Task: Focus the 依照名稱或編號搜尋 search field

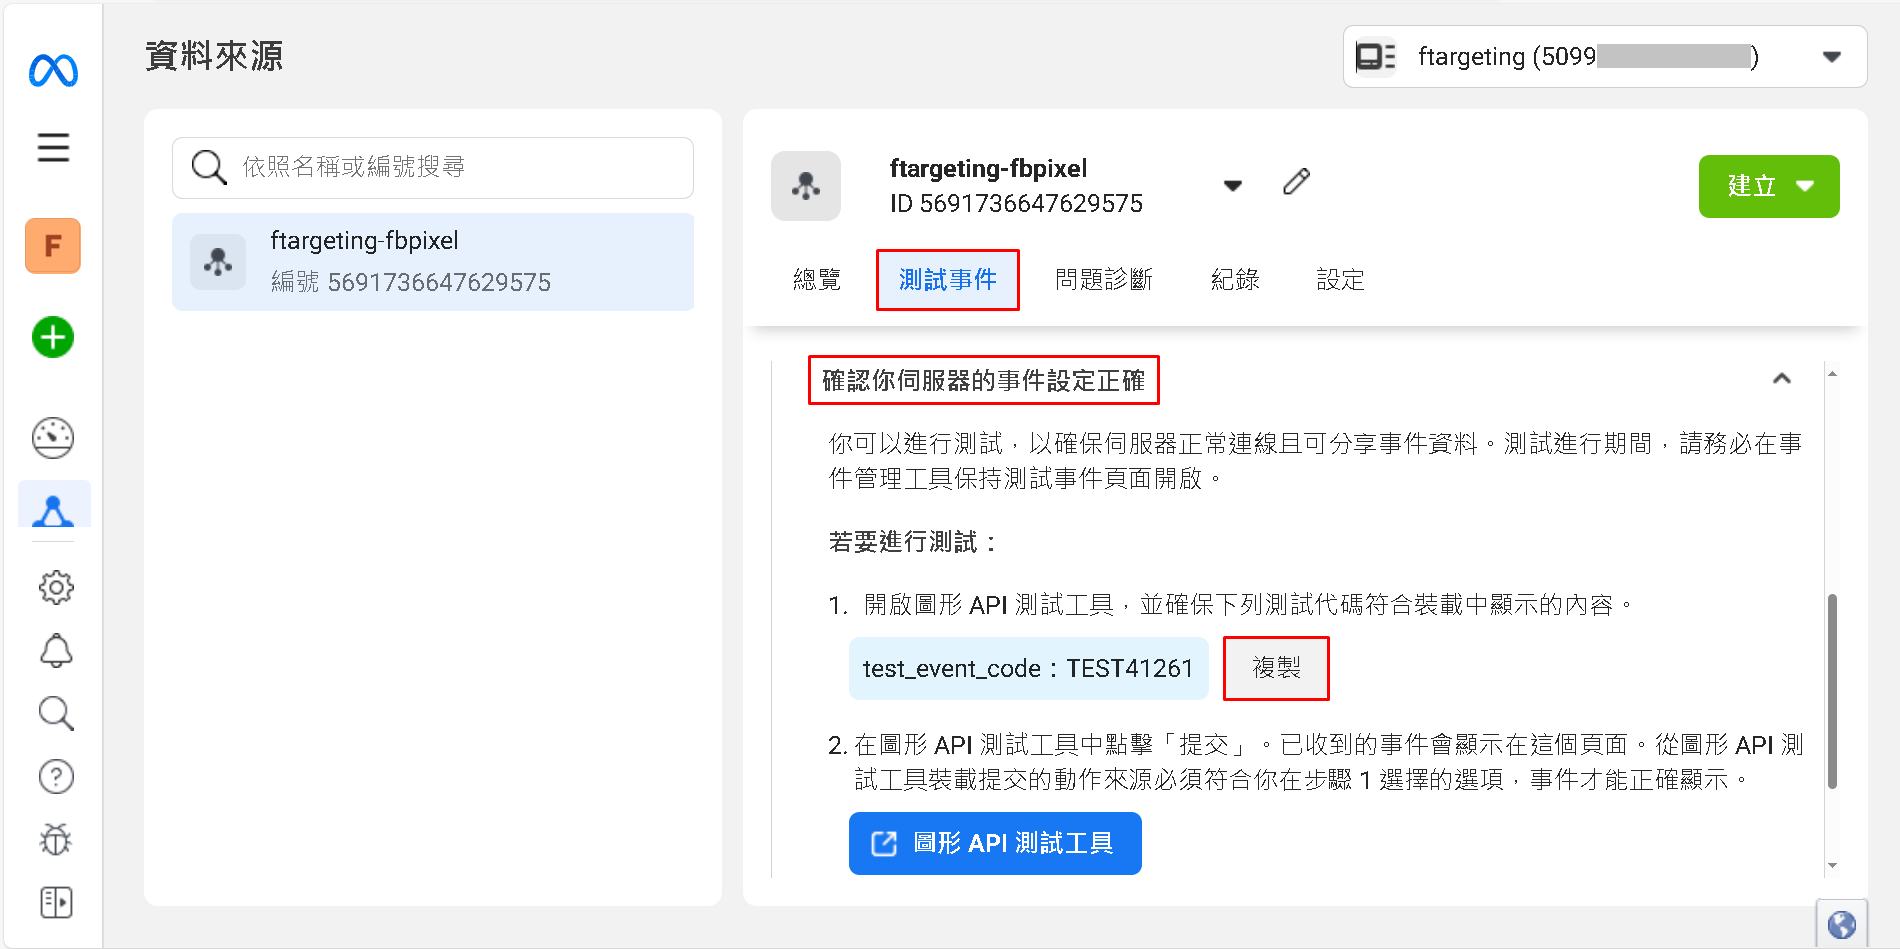Action: [x=433, y=167]
